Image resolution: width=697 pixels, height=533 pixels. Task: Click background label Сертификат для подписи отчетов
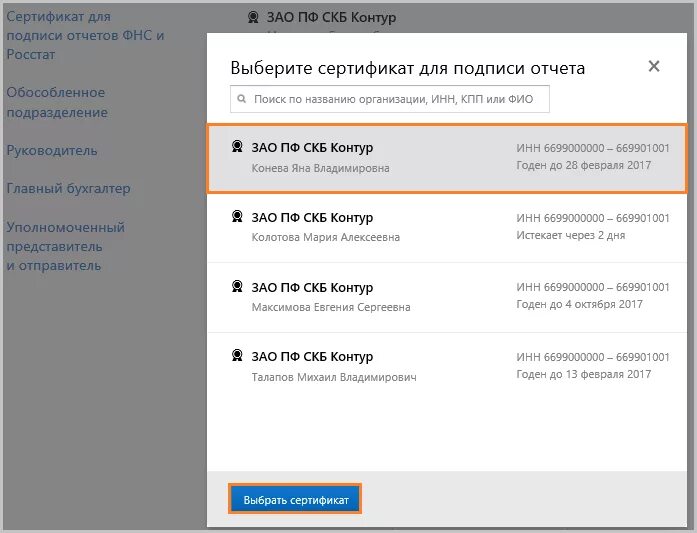tap(85, 36)
